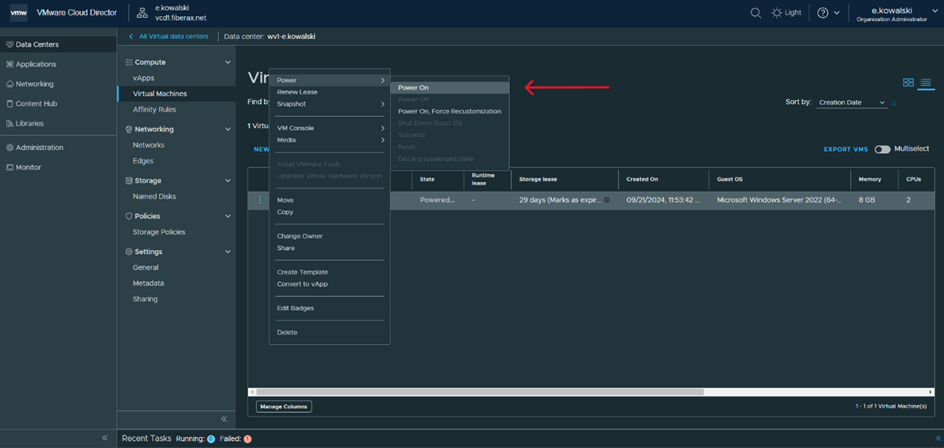944x448 pixels.
Task: Open the e.kowalski user account menu
Action: click(891, 13)
